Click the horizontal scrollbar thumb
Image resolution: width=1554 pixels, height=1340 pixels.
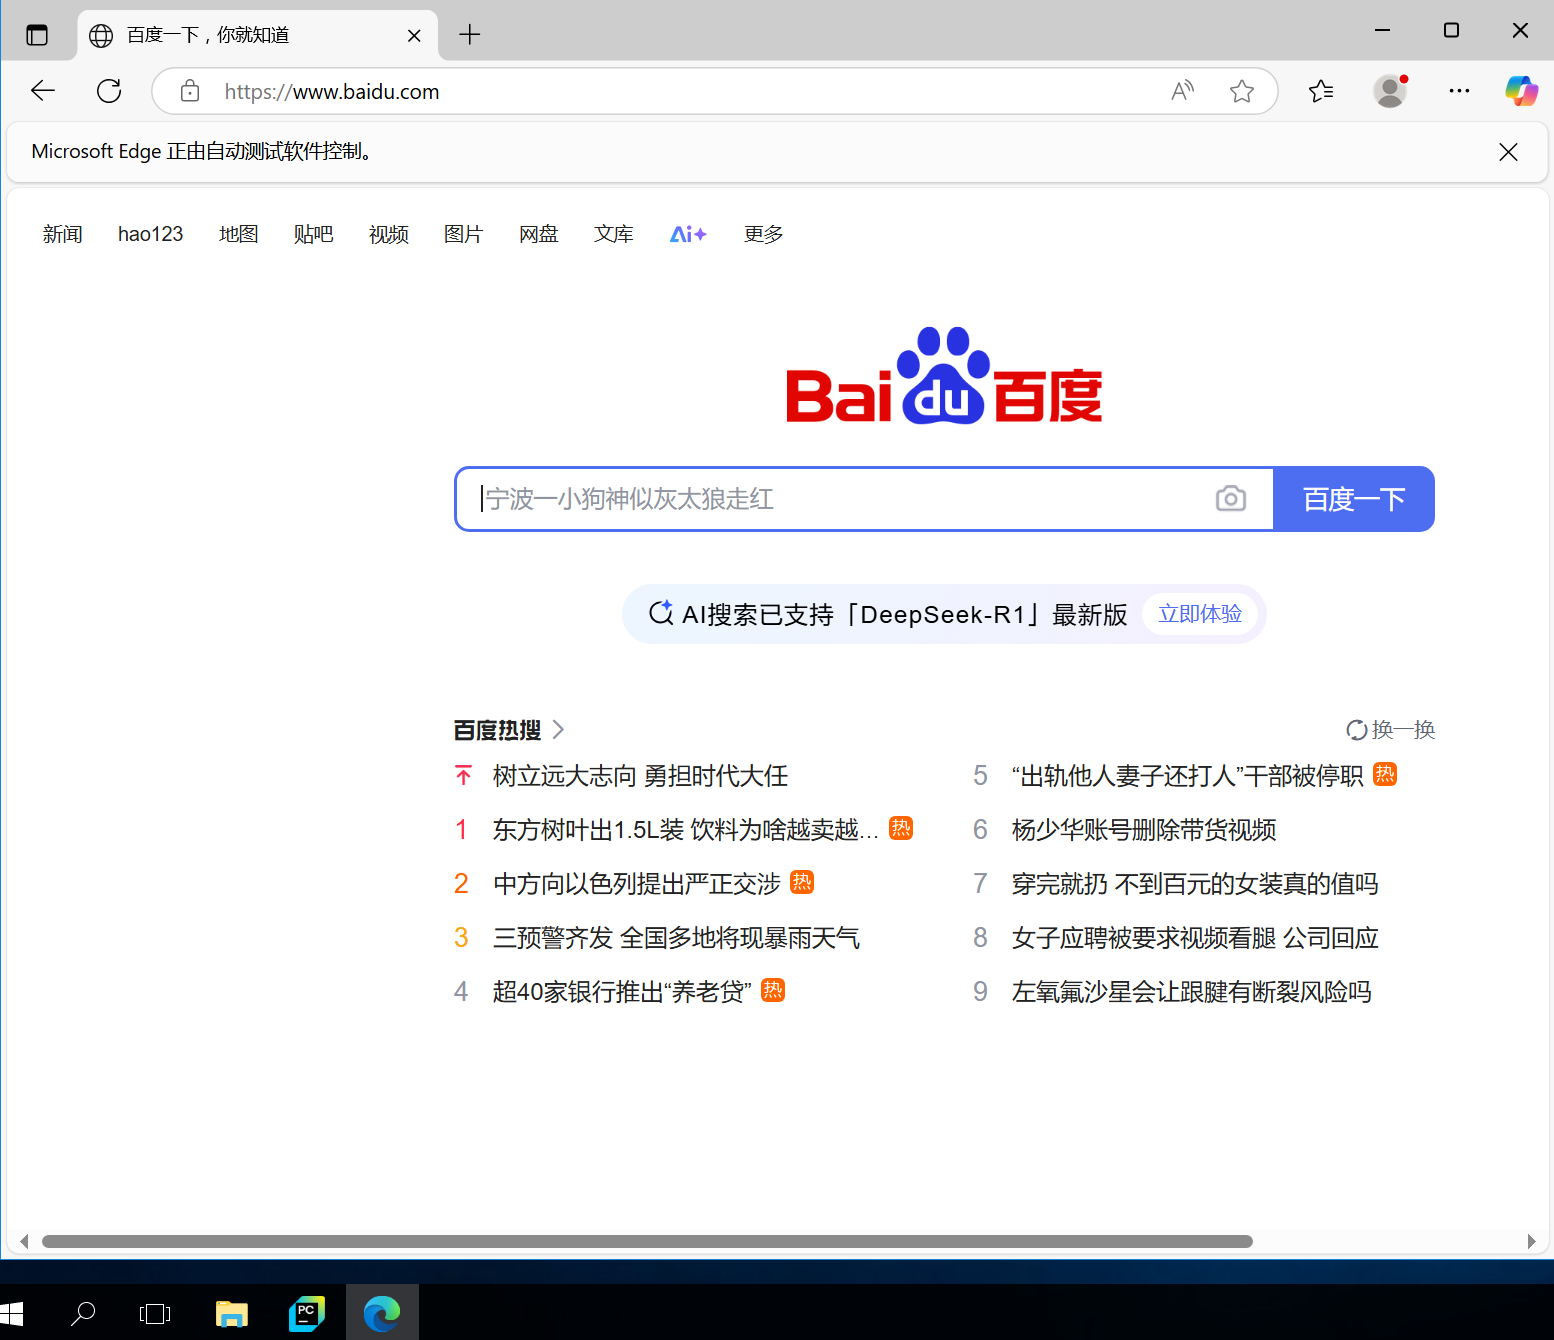point(647,1242)
